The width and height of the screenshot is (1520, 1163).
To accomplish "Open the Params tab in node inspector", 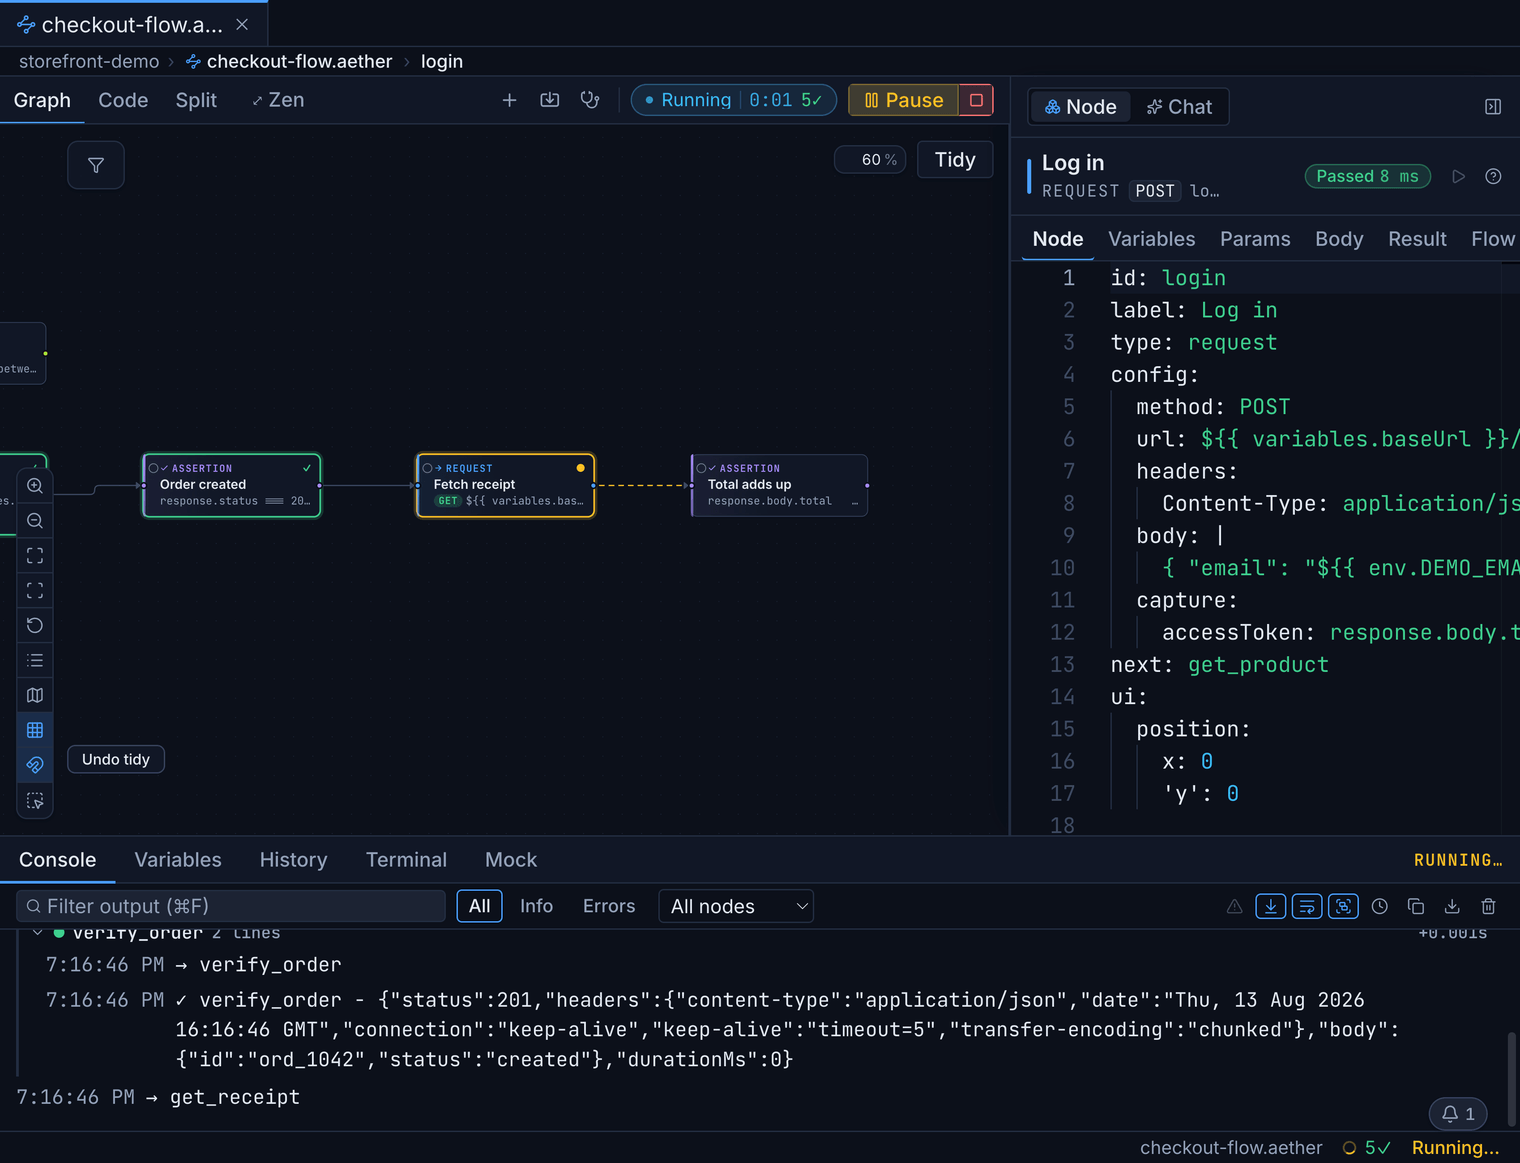I will [1255, 239].
